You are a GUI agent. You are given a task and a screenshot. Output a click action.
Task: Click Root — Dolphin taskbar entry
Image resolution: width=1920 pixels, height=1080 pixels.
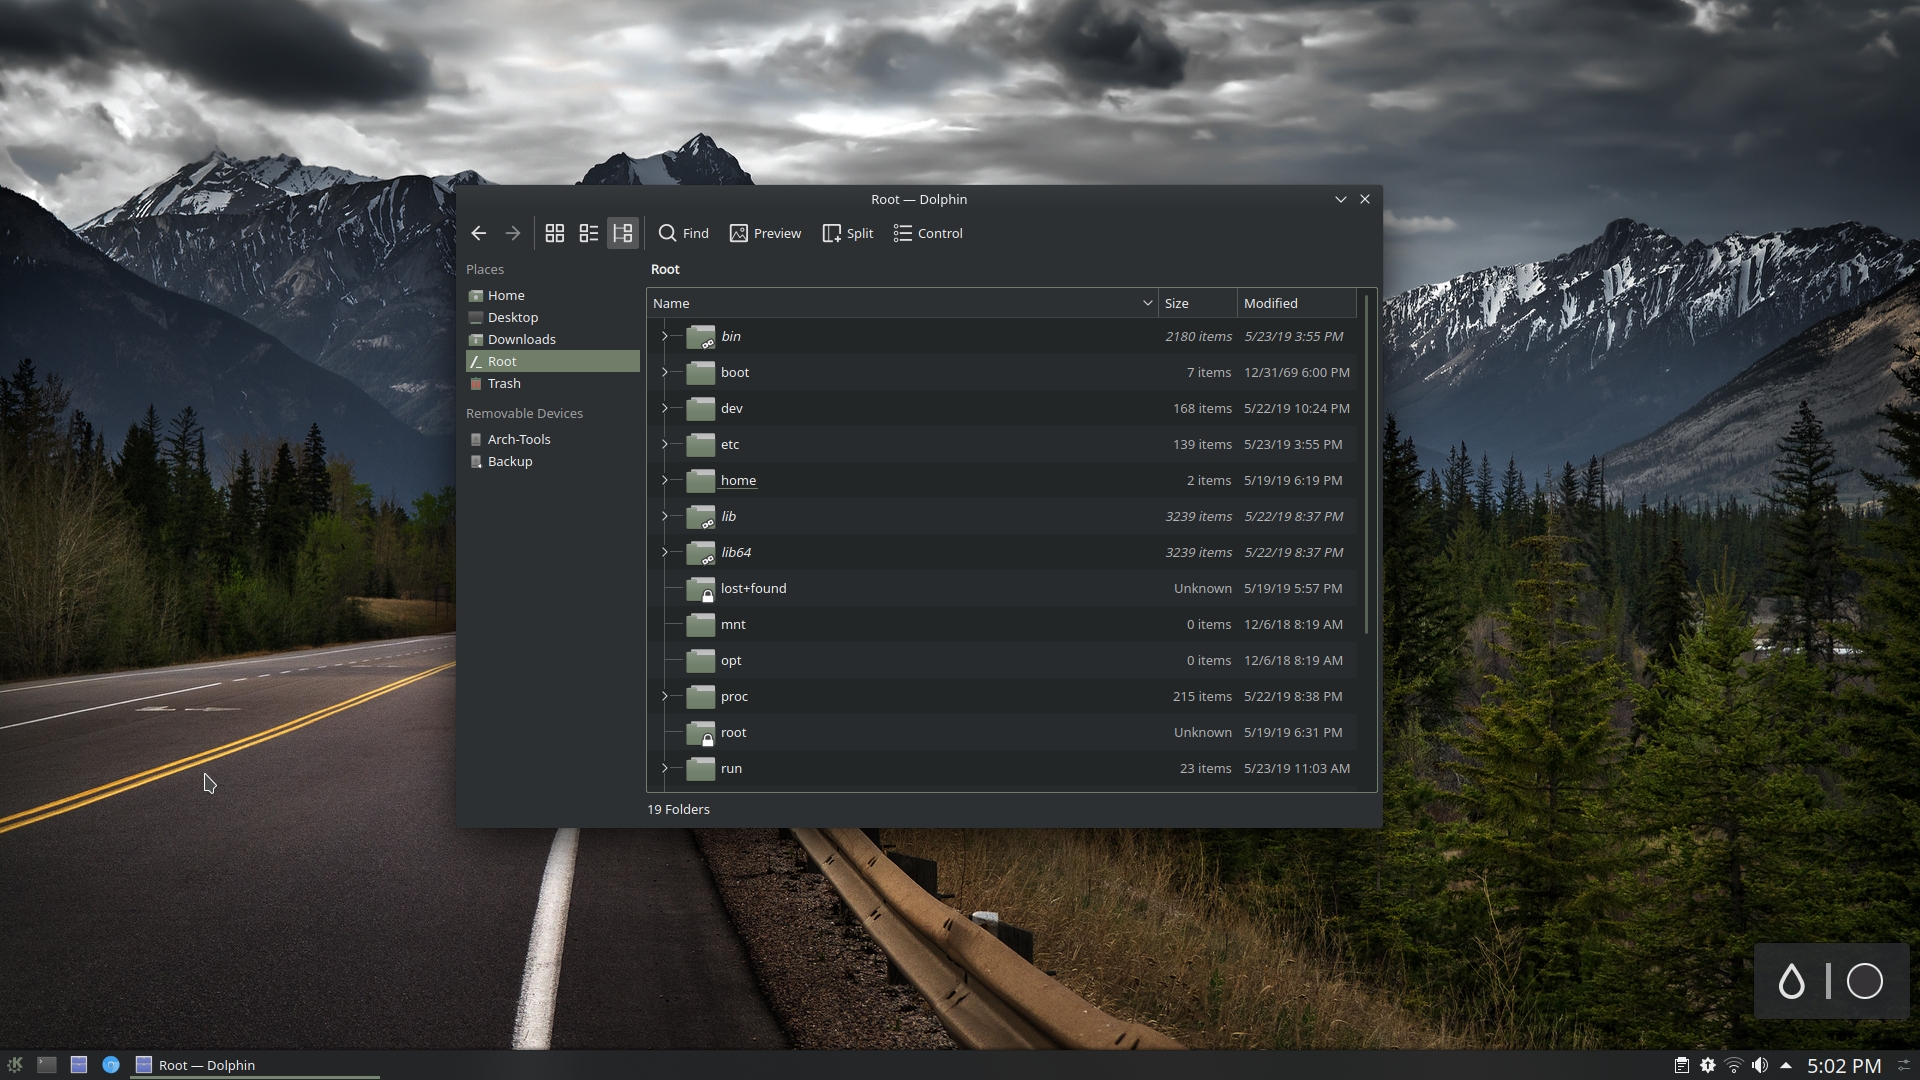[x=255, y=1065]
